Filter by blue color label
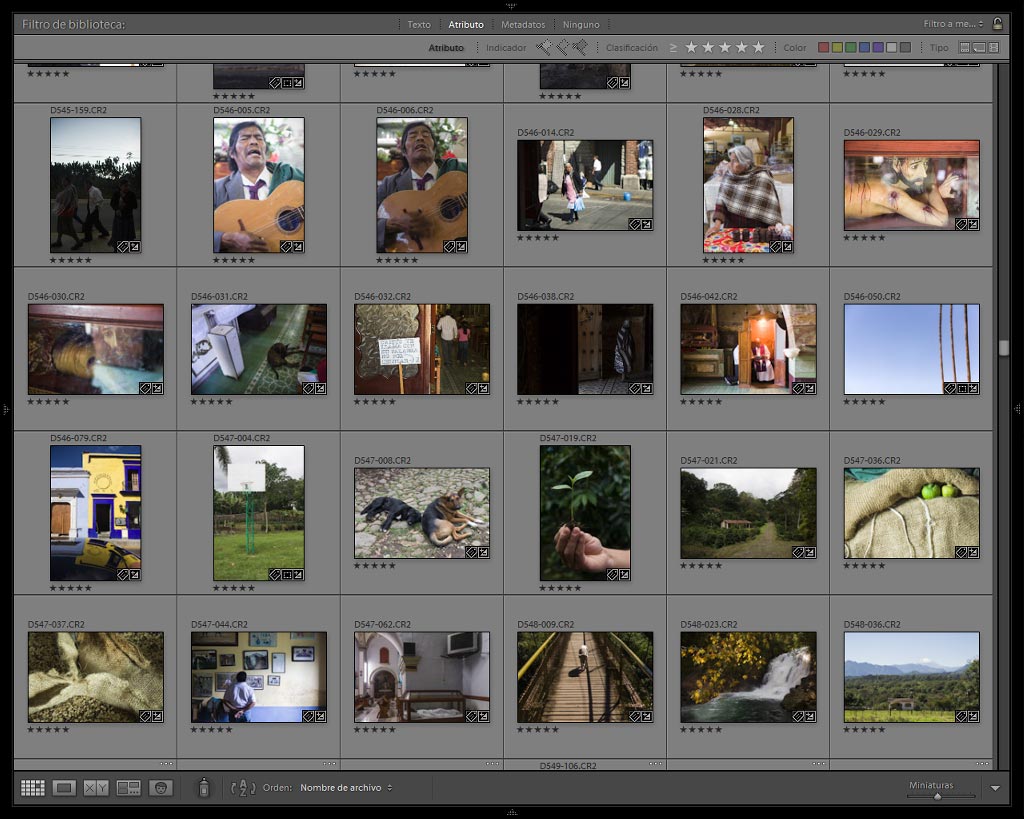Screen dimensions: 1024x819 [864, 47]
